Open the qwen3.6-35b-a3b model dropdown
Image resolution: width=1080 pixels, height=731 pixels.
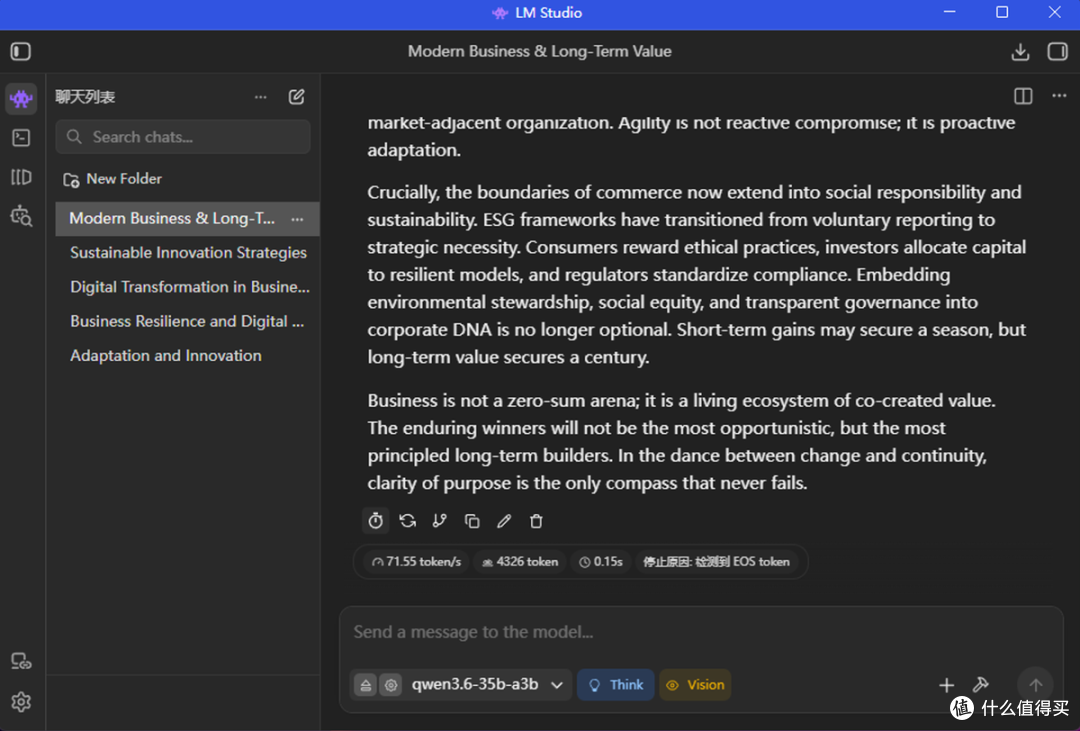[x=487, y=685]
